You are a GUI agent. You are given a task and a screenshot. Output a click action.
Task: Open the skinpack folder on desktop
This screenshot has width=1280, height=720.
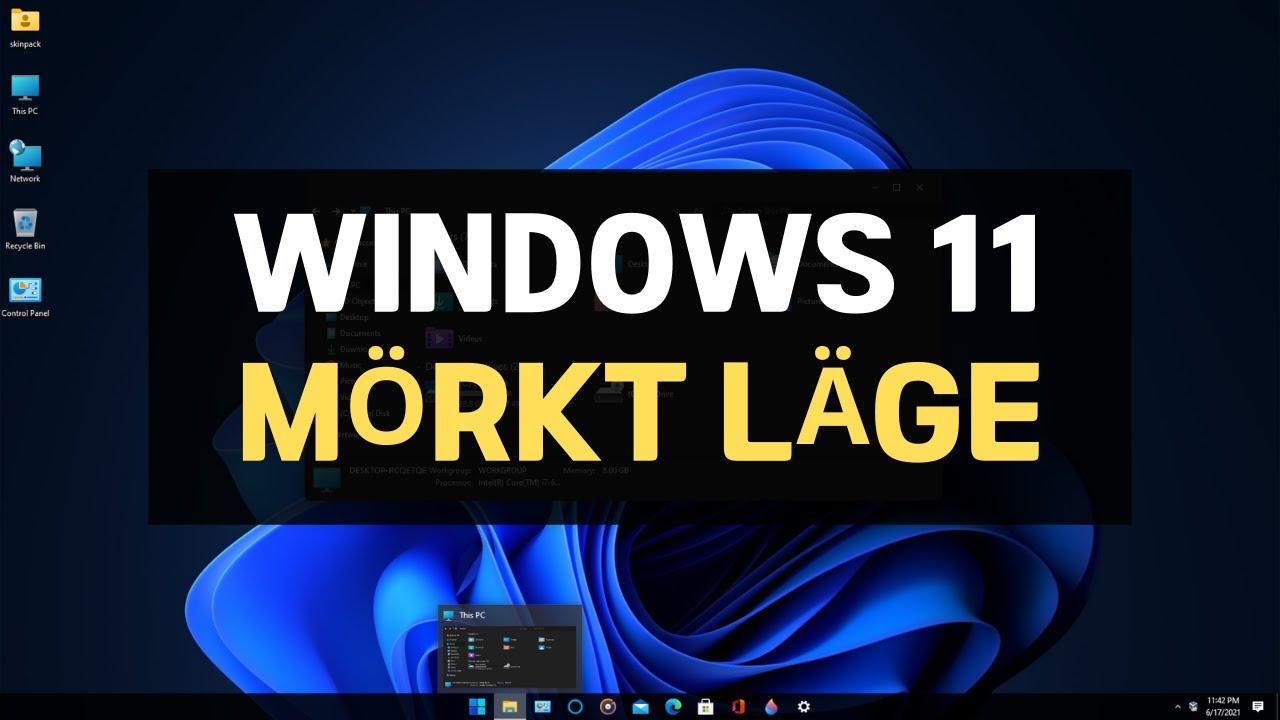coord(25,28)
